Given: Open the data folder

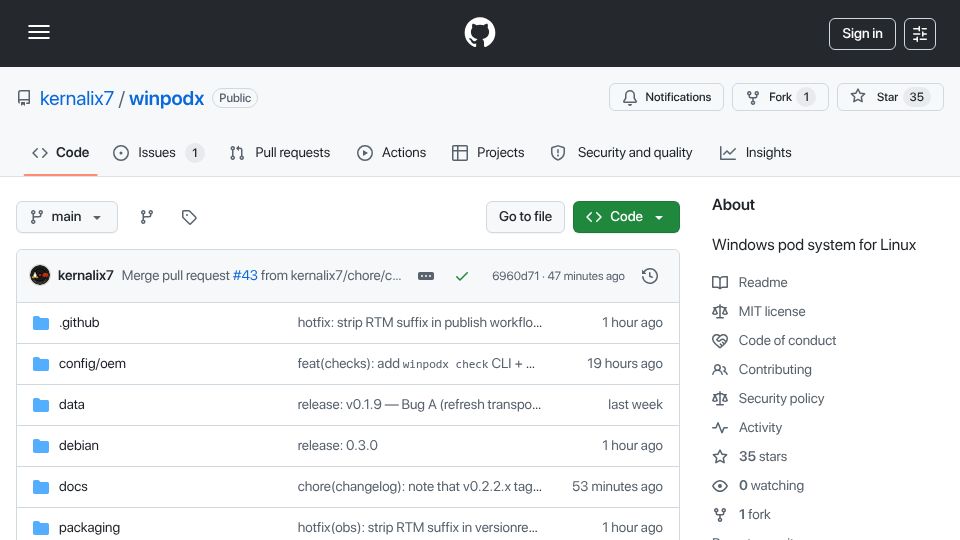Looking at the screenshot, I should tap(72, 405).
